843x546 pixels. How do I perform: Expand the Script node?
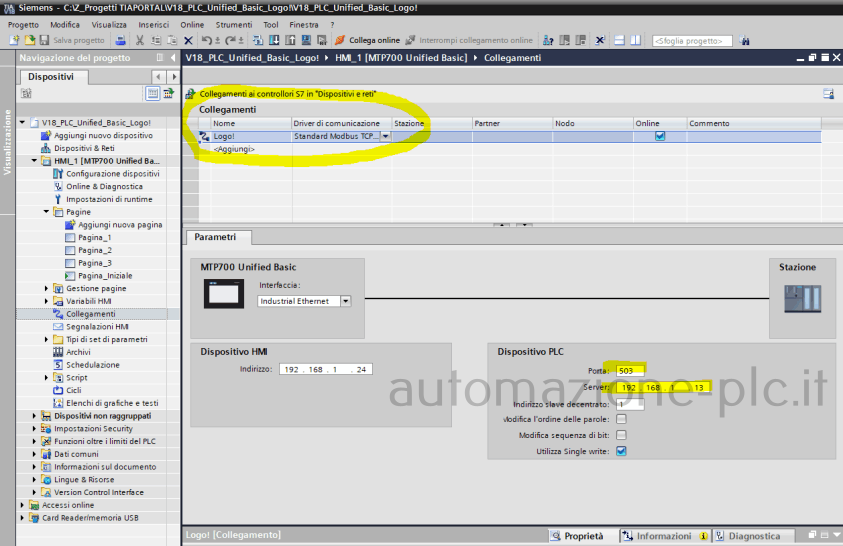click(46, 378)
